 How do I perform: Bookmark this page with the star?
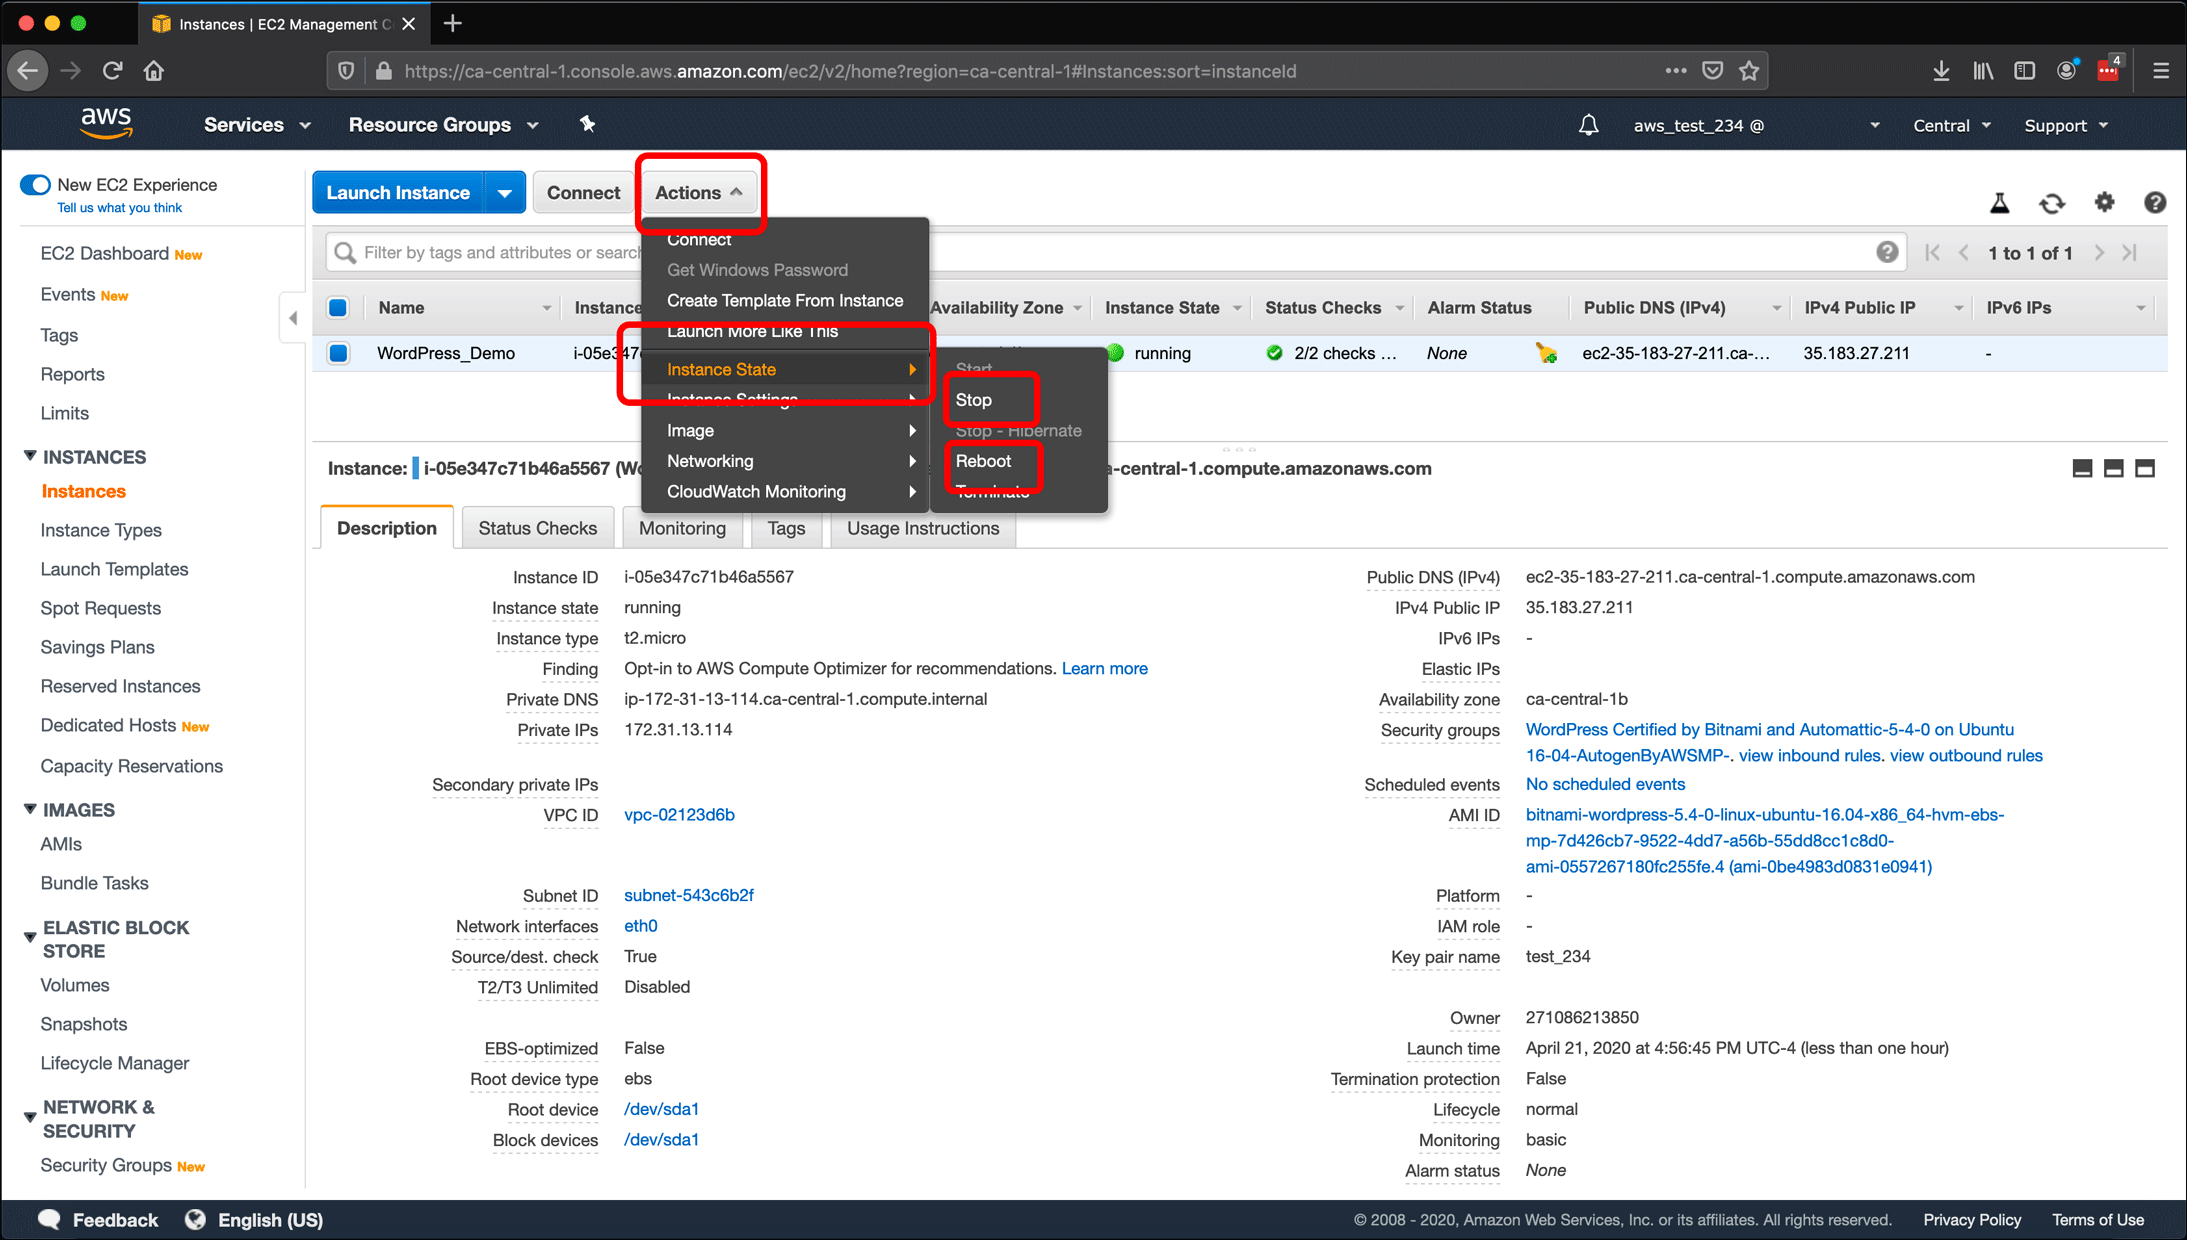[x=1748, y=71]
